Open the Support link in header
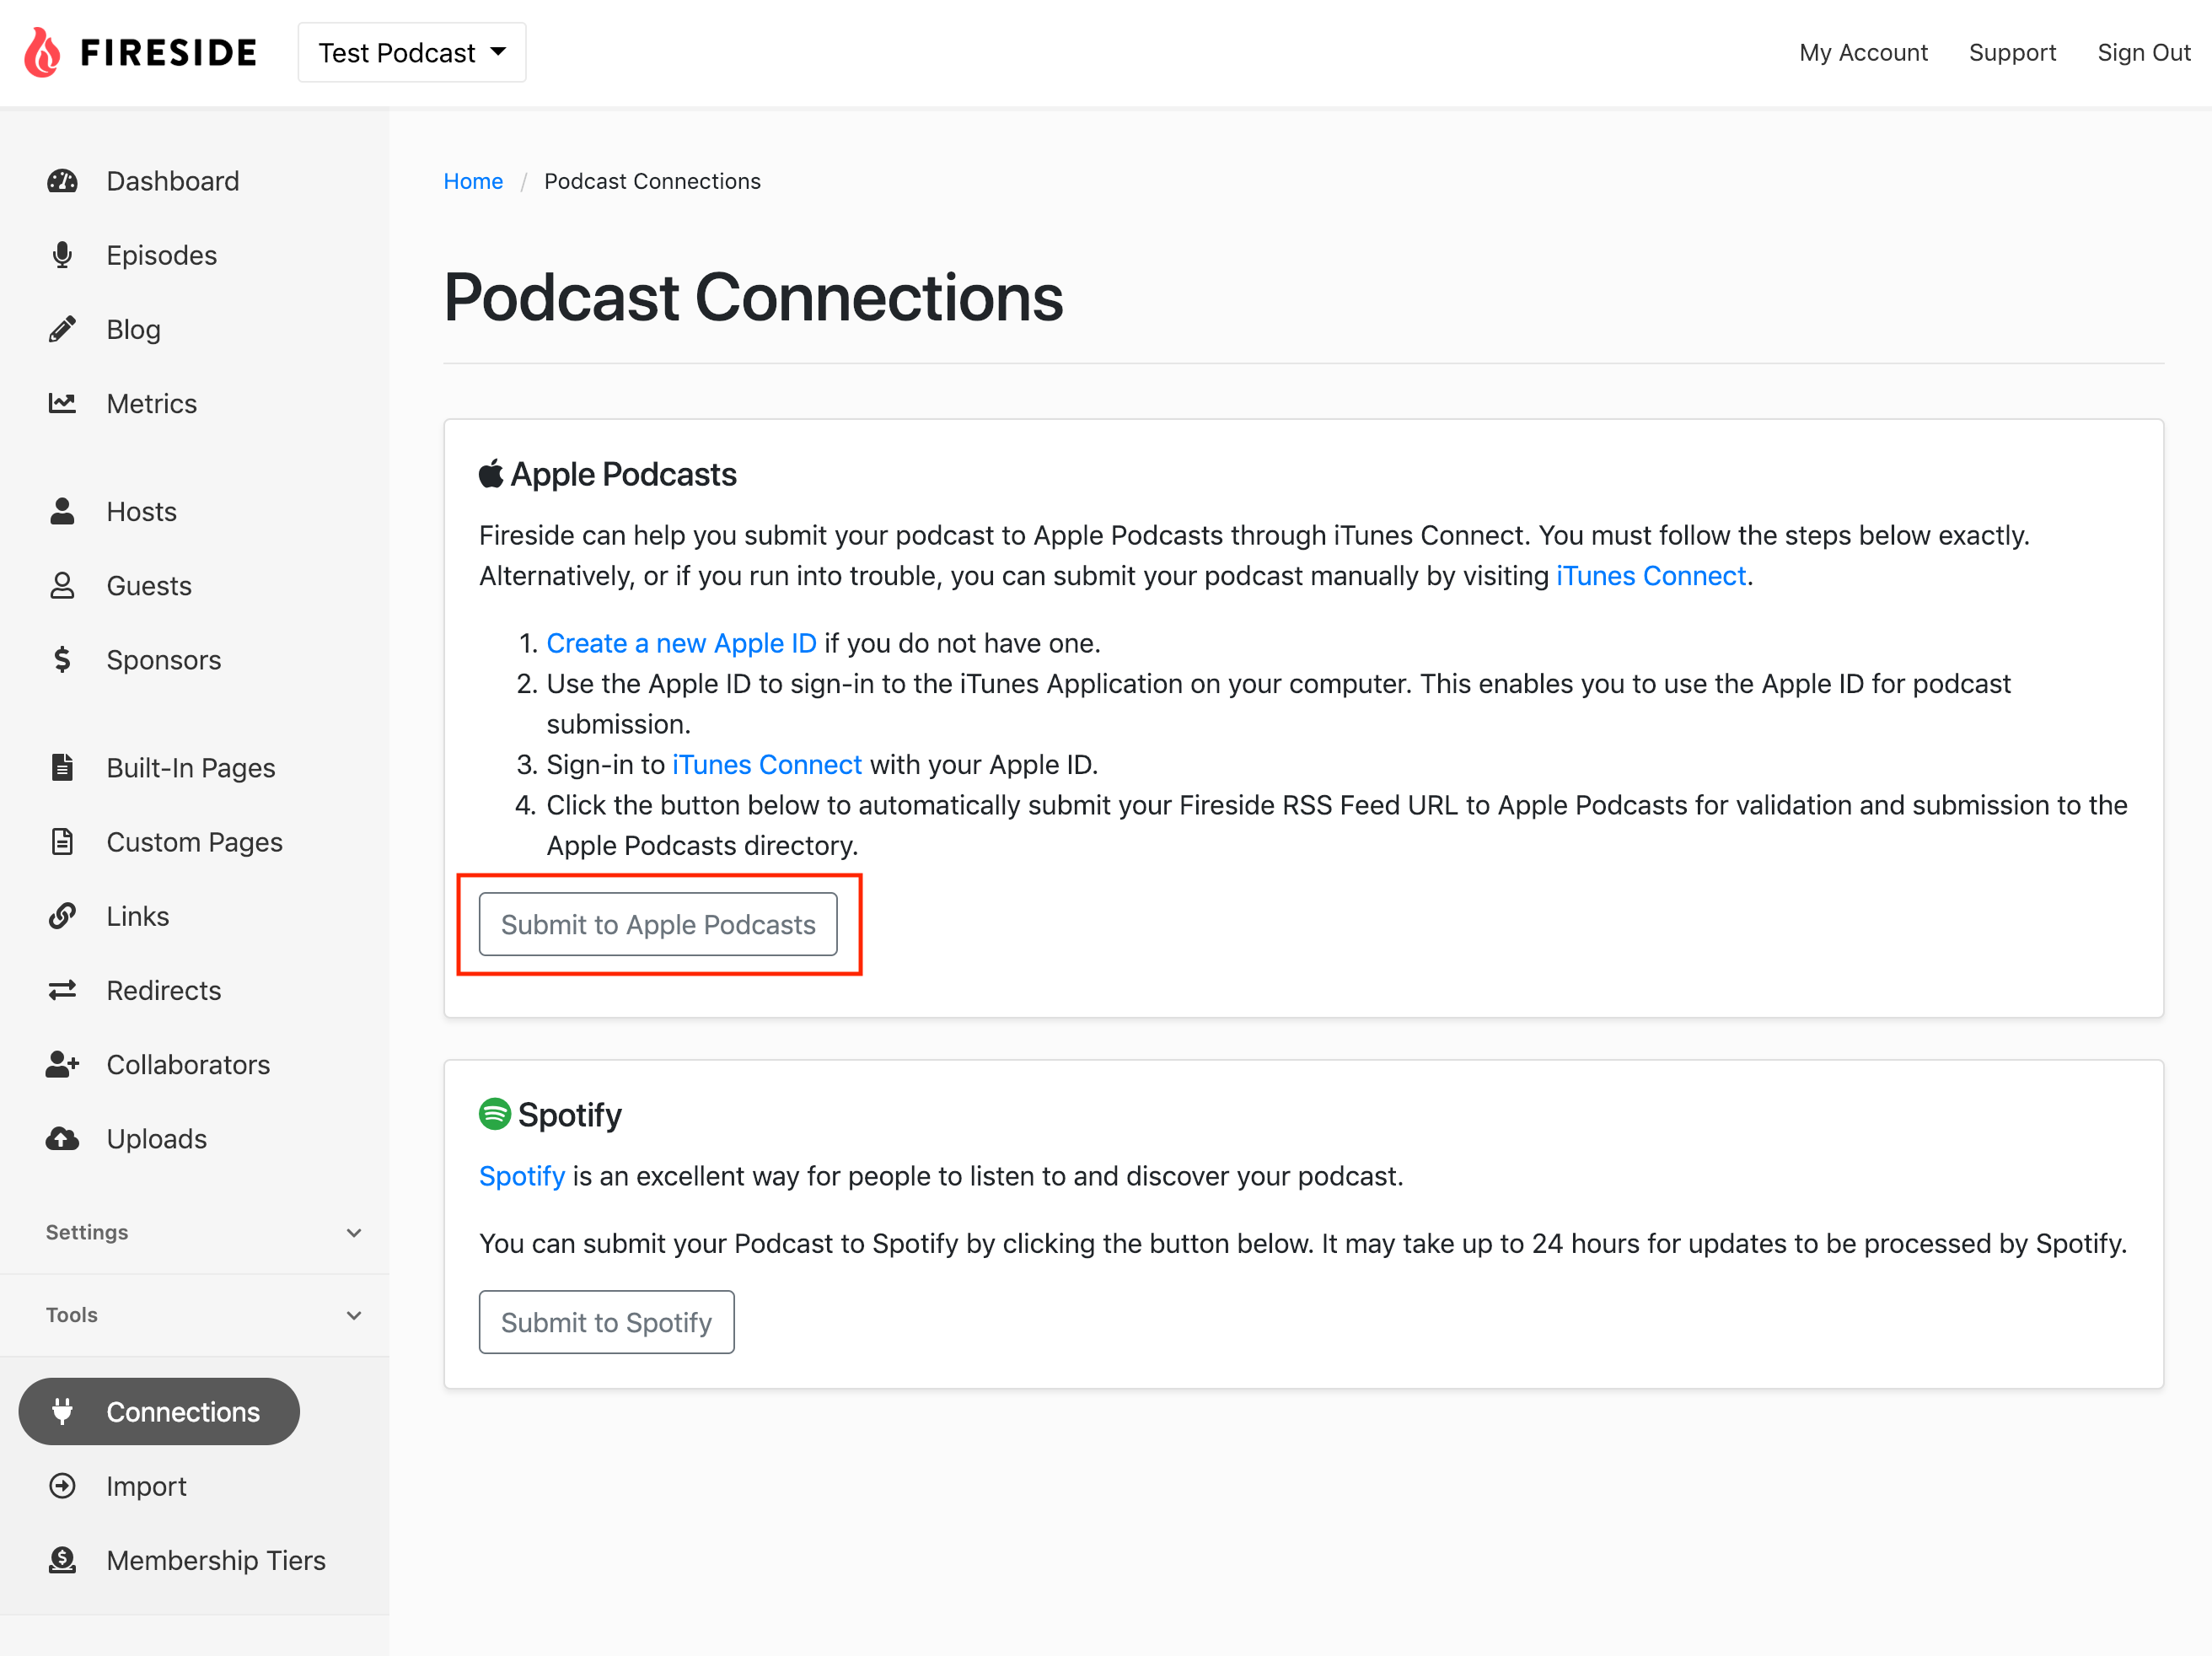This screenshot has height=1656, width=2212. 2012,52
